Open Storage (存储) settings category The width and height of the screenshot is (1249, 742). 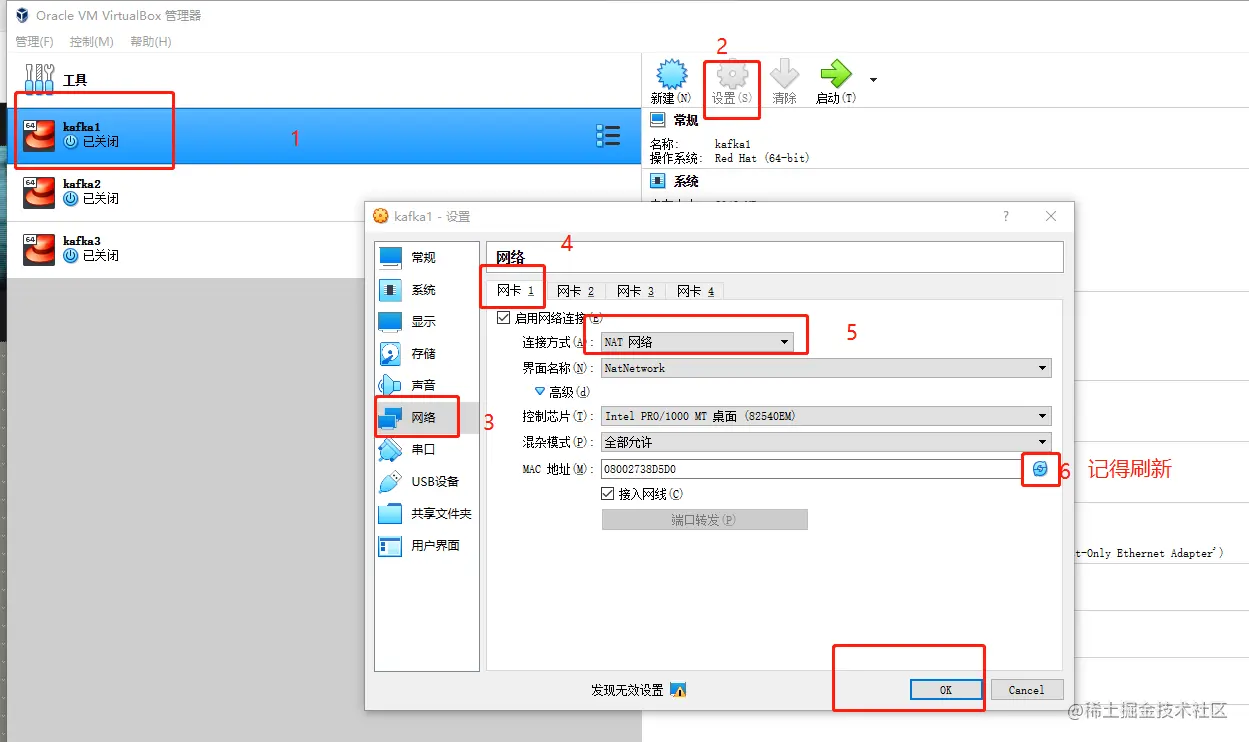click(427, 353)
